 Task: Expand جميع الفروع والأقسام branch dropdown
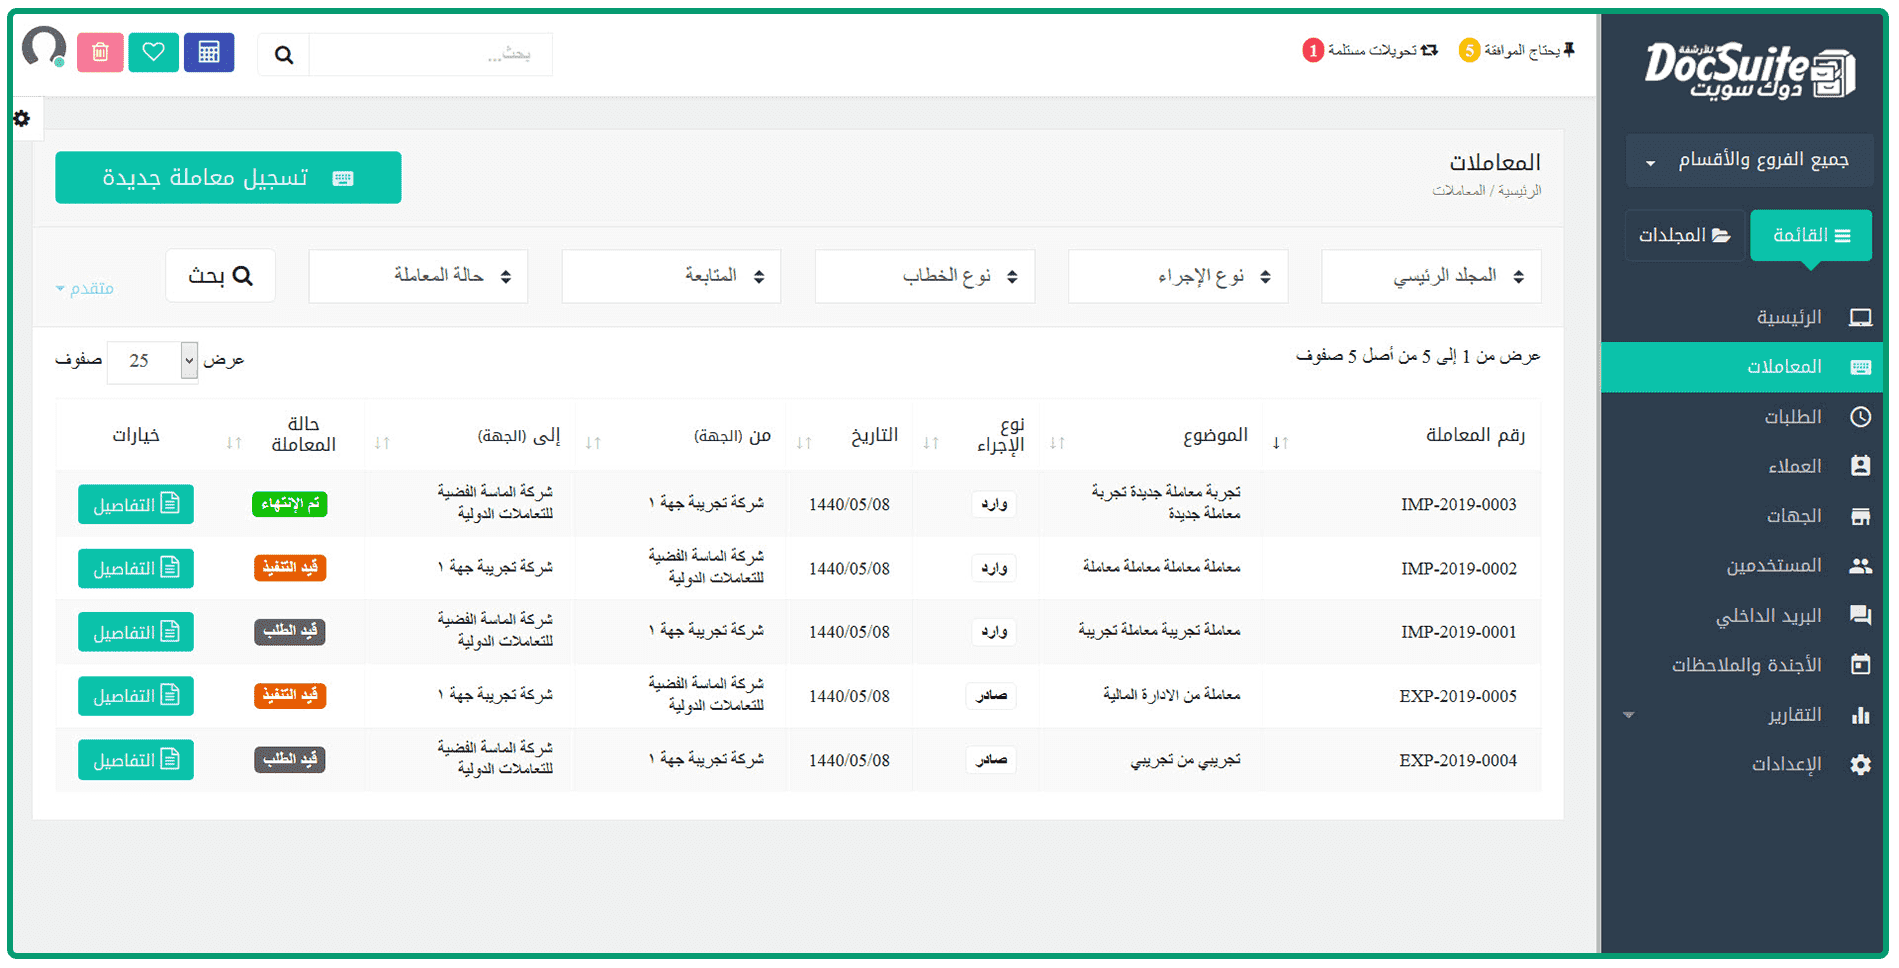1749,160
